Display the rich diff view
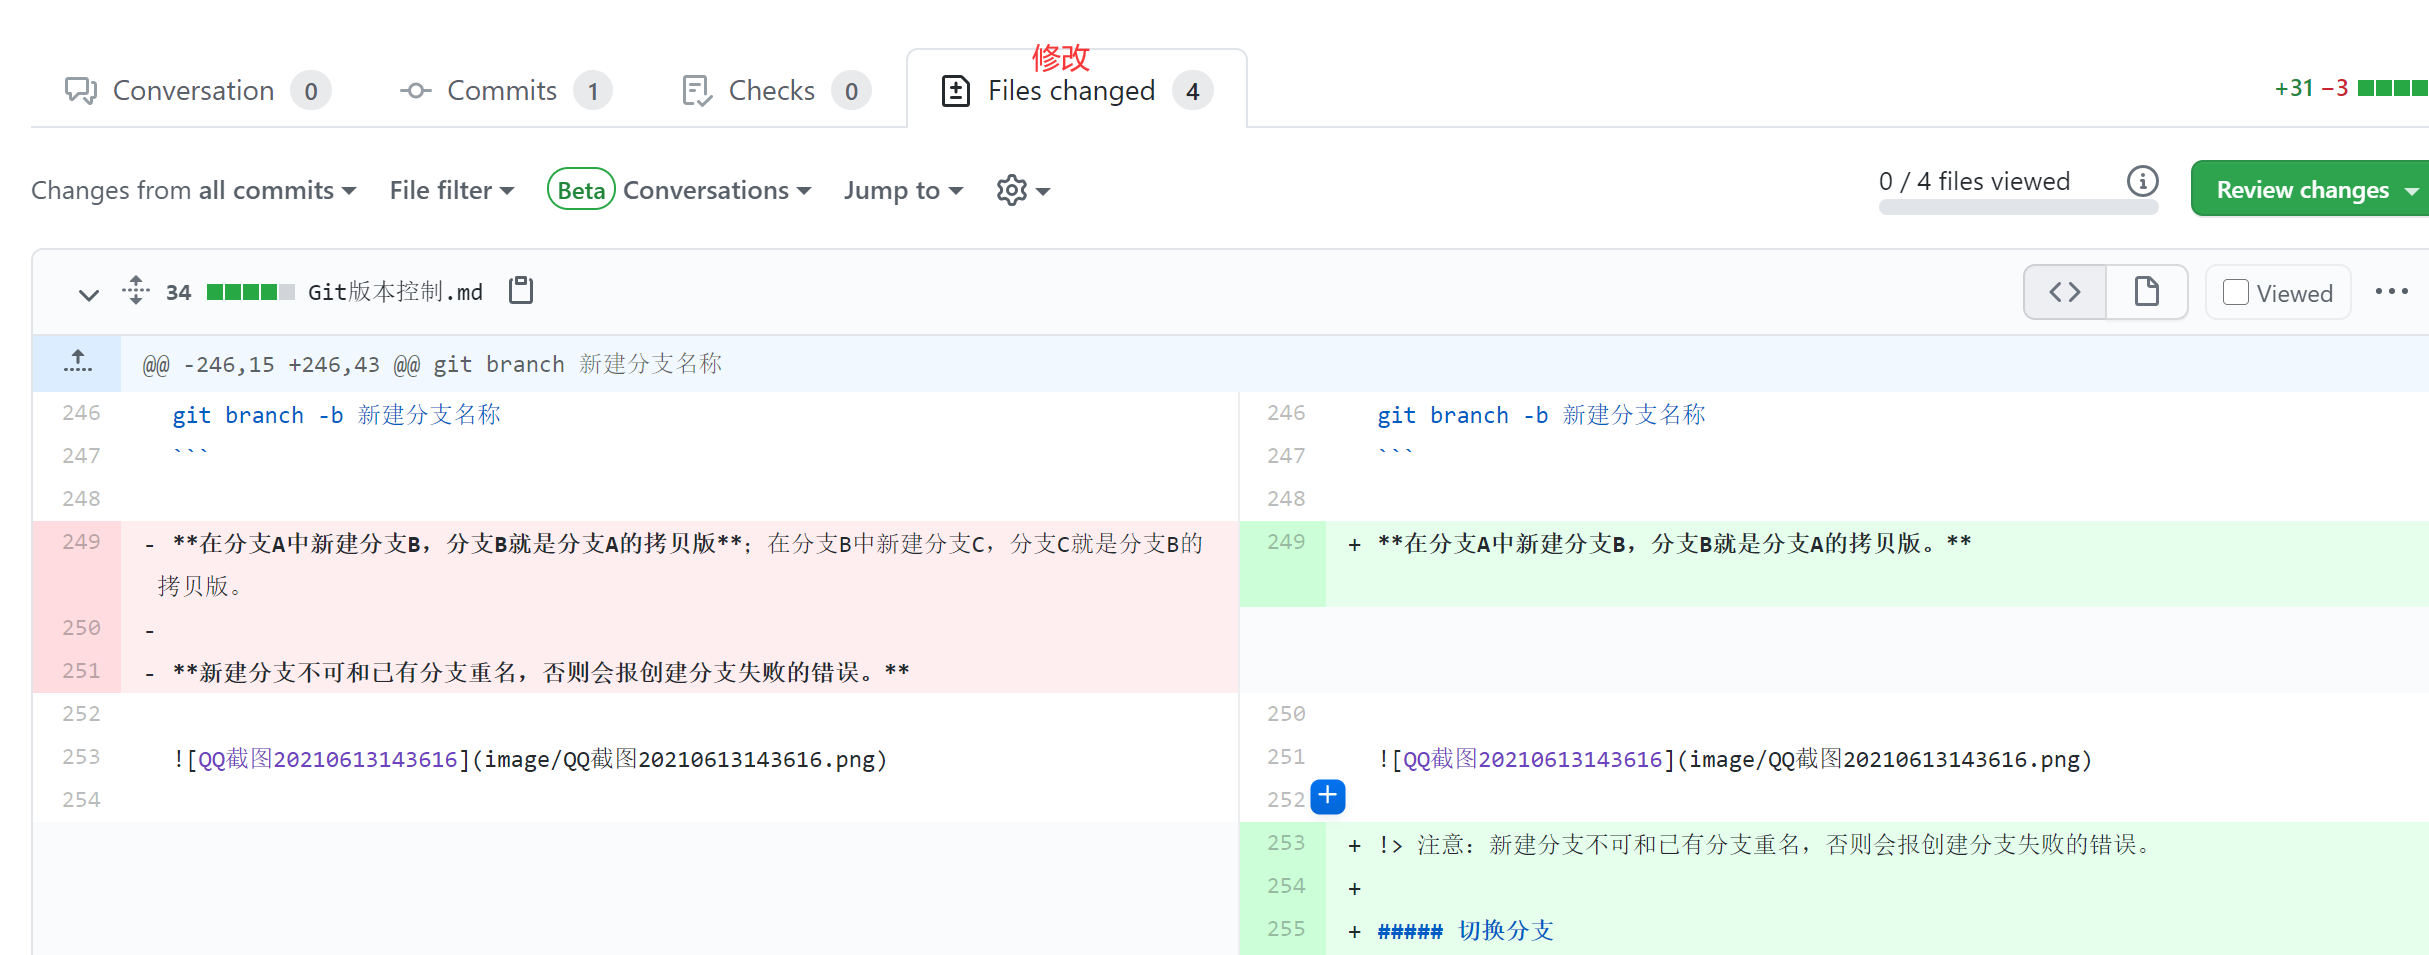The width and height of the screenshot is (2429, 955). pyautogui.click(x=2146, y=291)
